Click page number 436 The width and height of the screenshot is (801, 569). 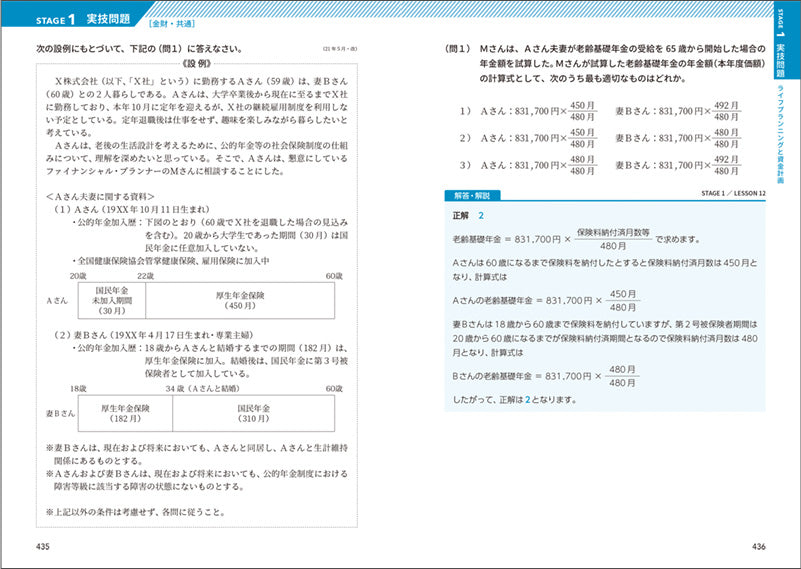(757, 546)
